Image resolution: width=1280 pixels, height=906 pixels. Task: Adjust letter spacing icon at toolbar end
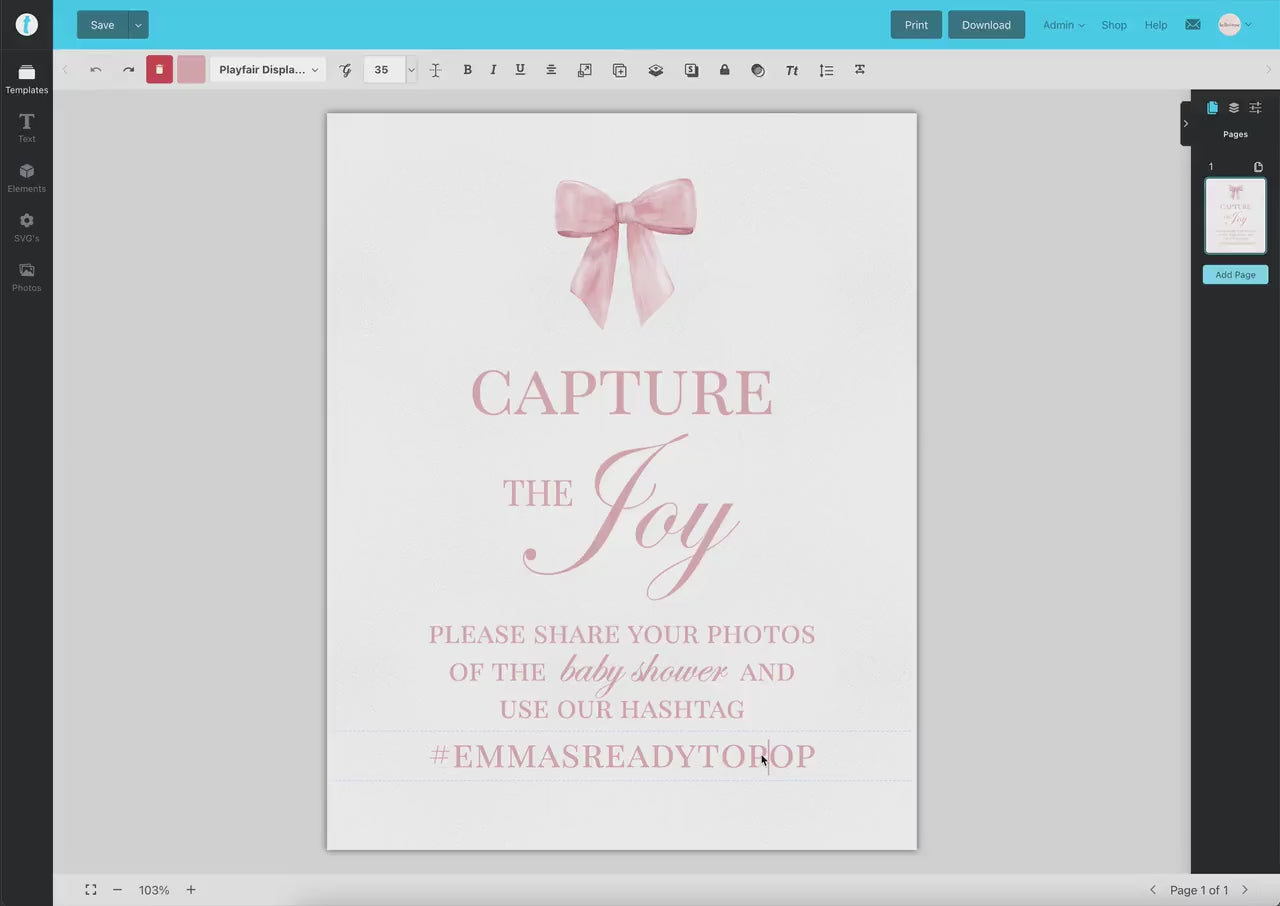coord(860,70)
